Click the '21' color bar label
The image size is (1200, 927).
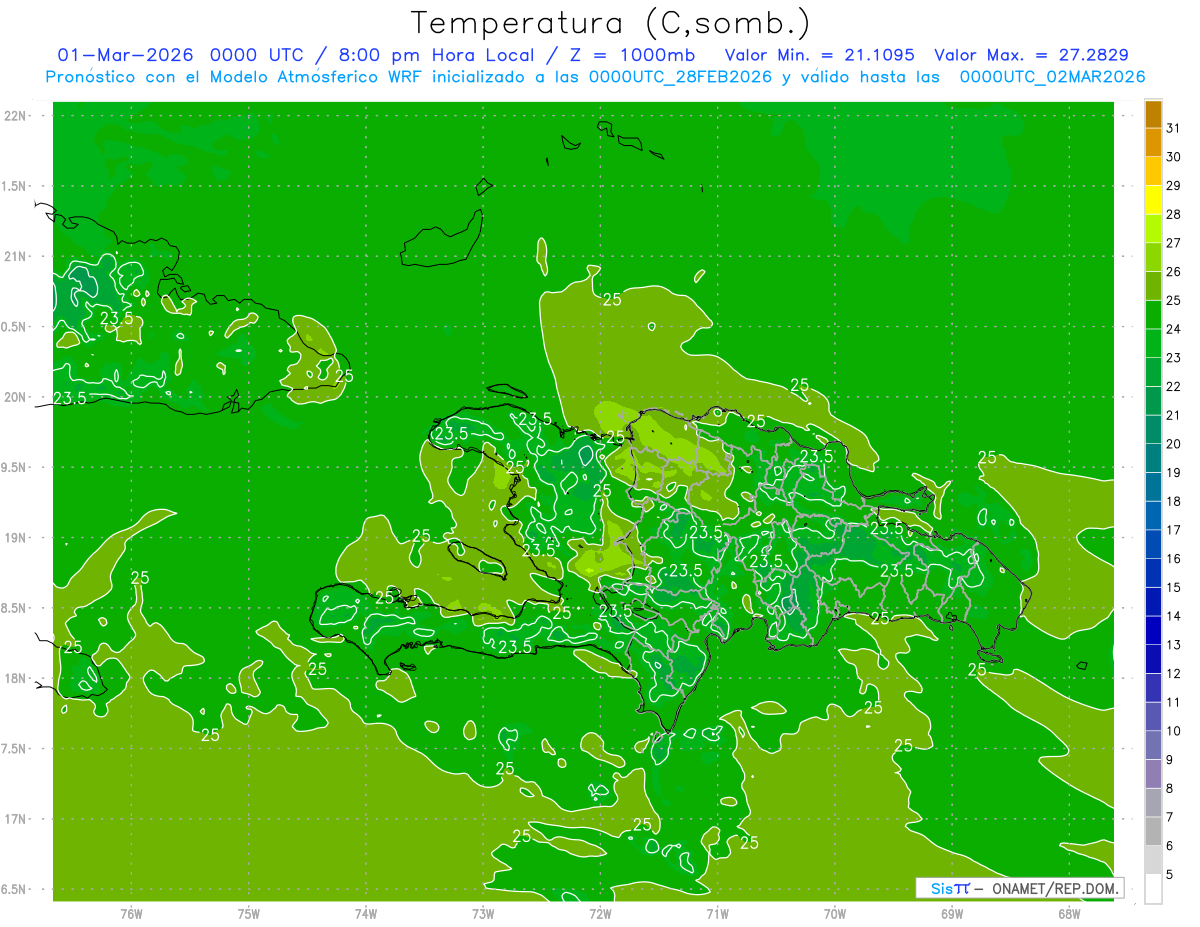[1174, 415]
